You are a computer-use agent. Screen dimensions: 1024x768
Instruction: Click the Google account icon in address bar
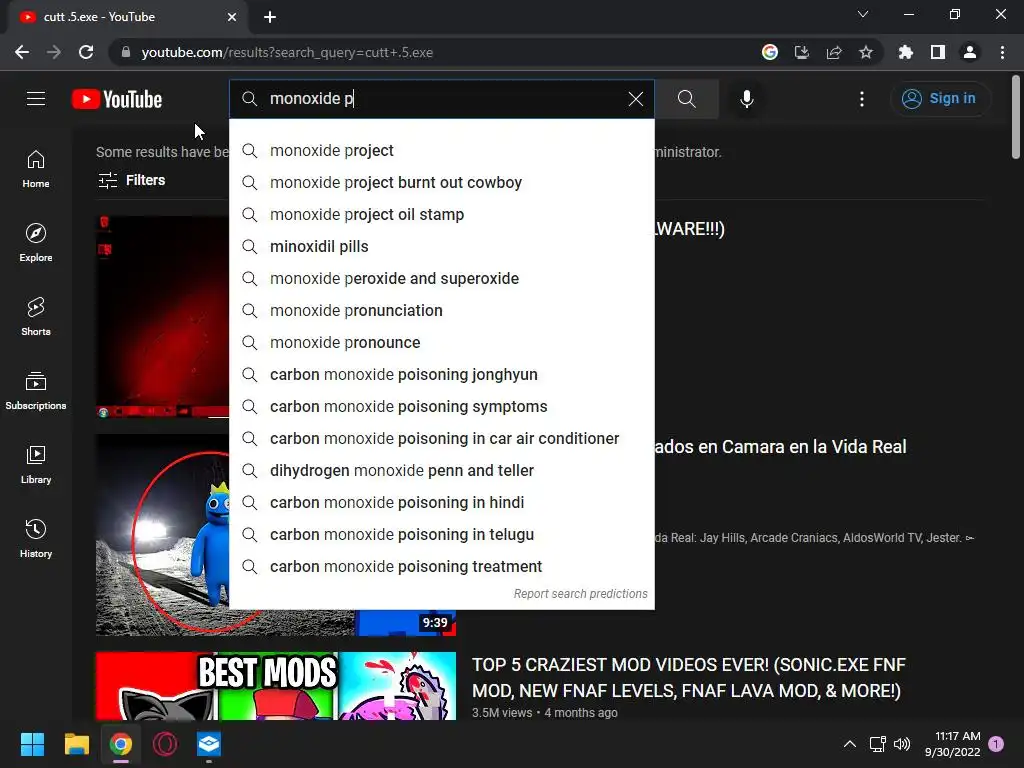click(770, 52)
